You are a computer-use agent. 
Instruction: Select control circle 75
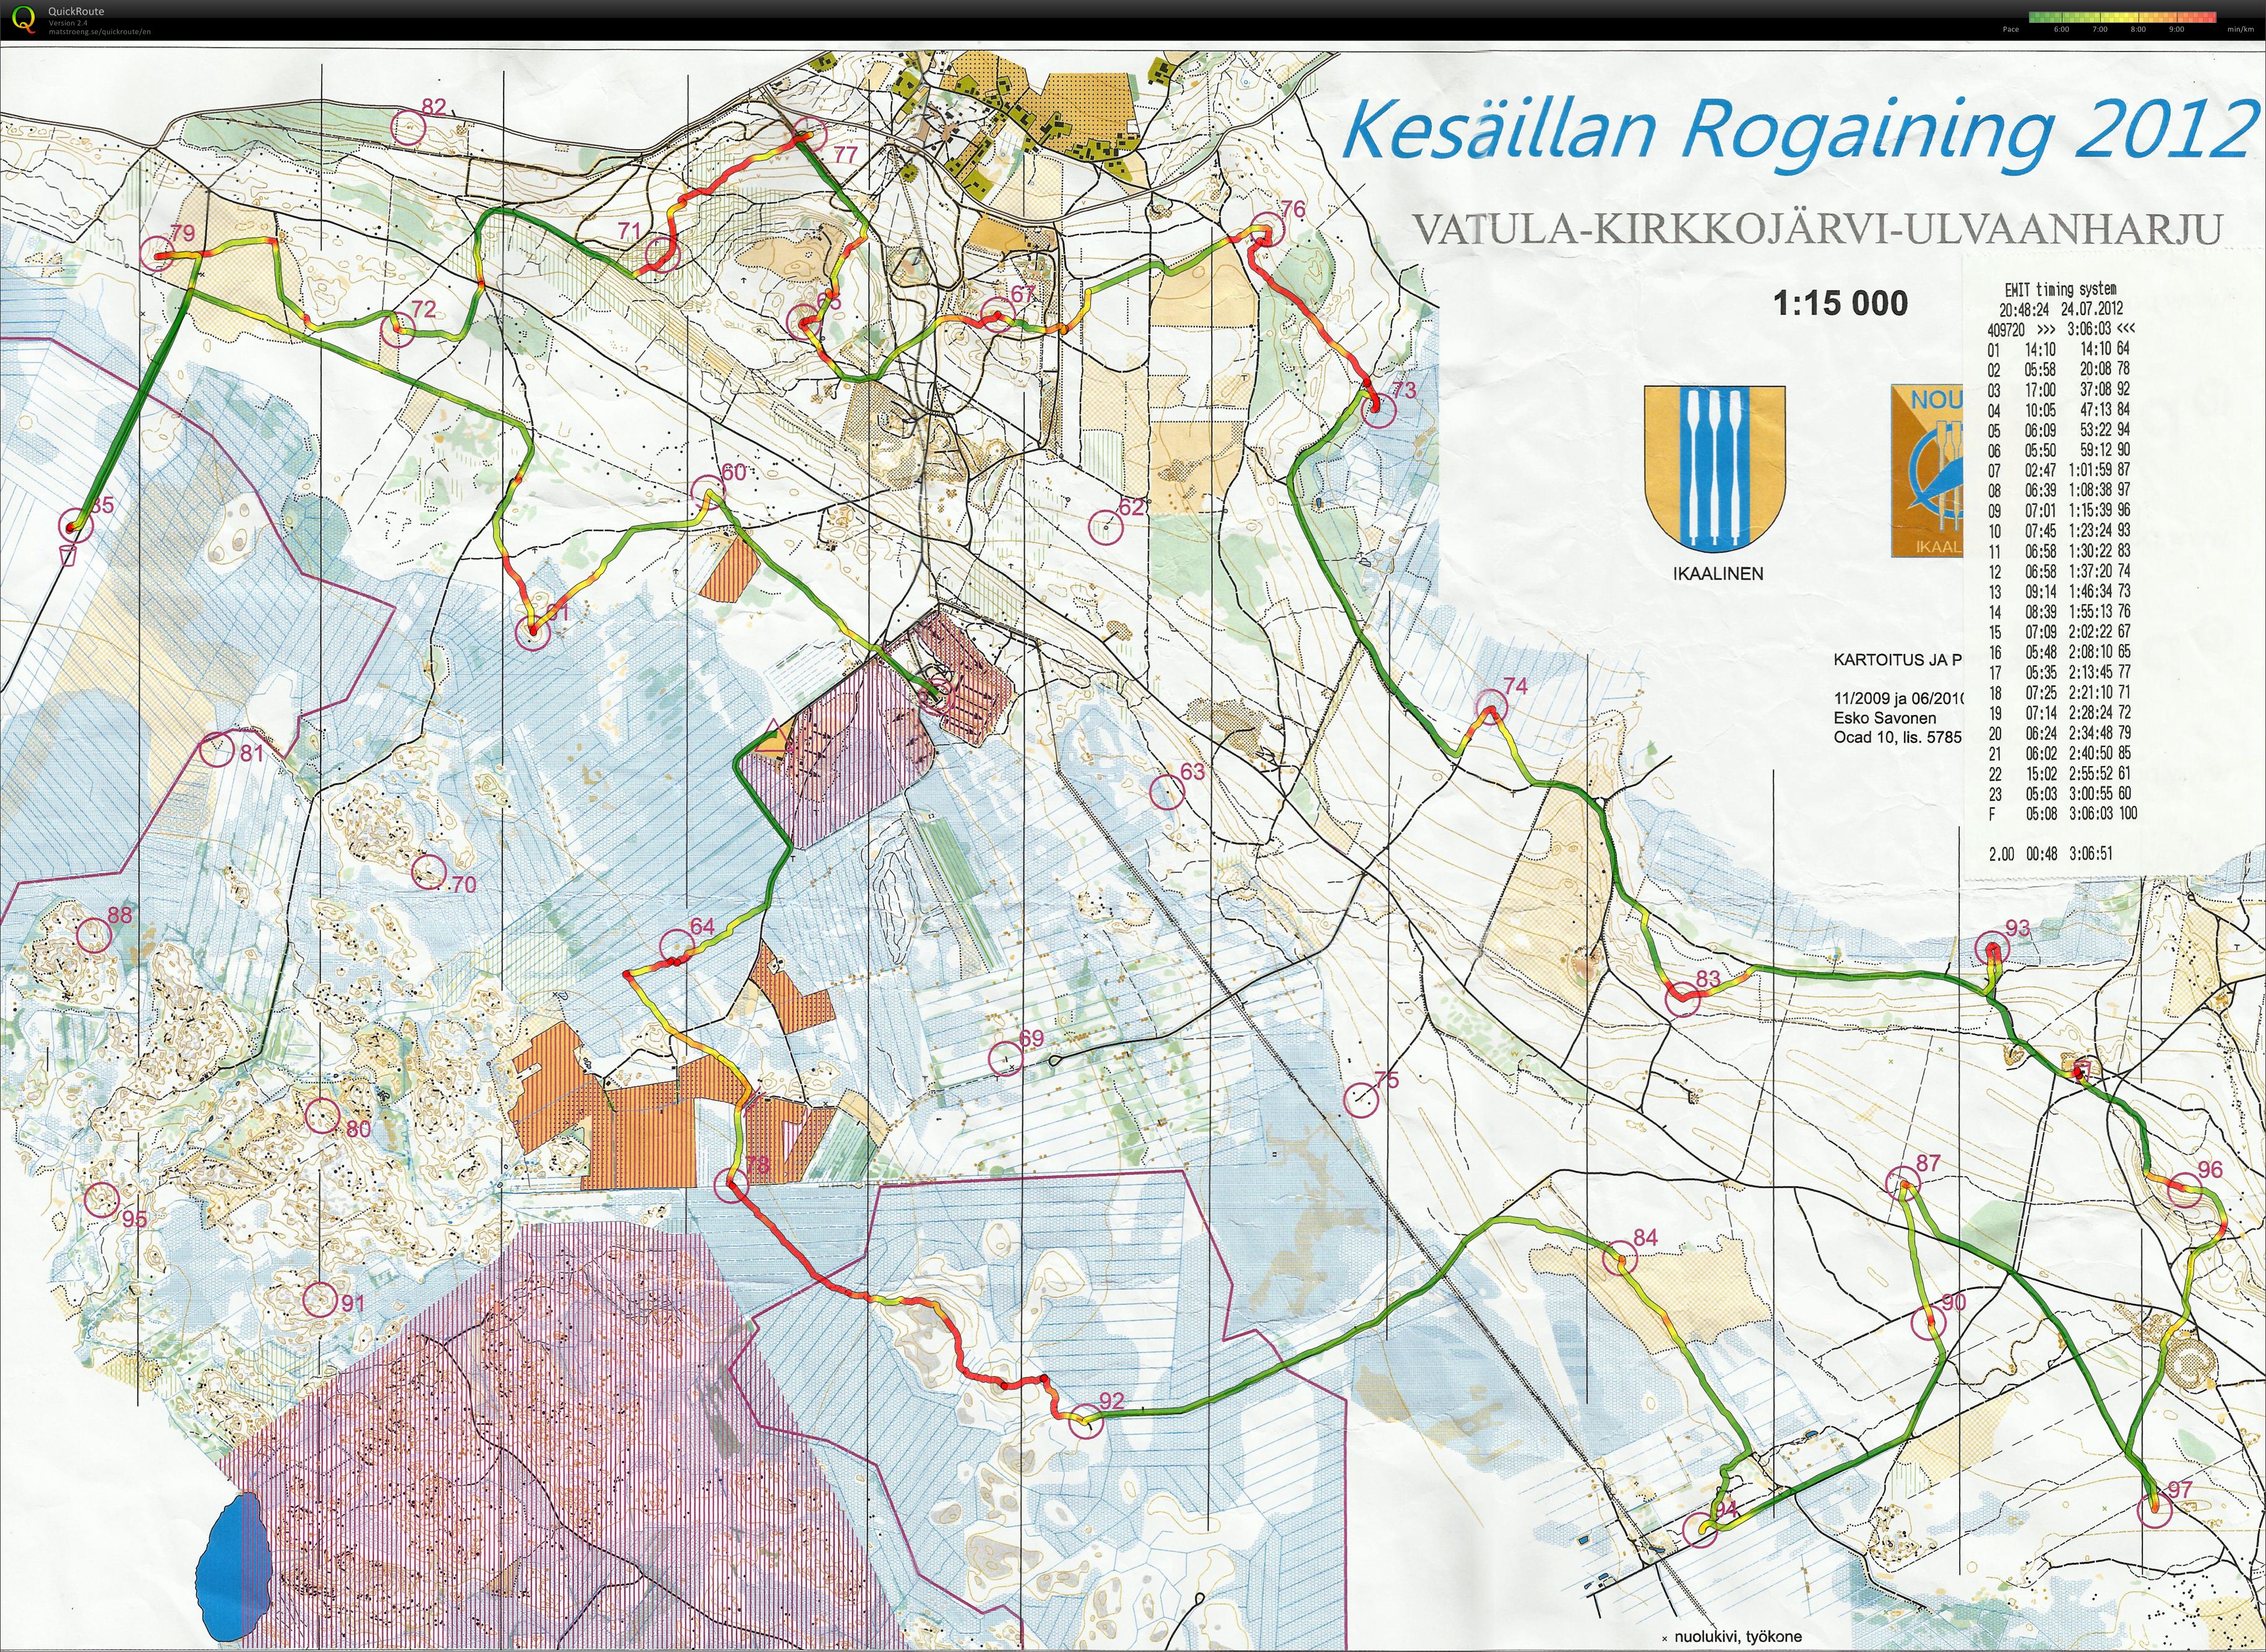[x=1360, y=1100]
